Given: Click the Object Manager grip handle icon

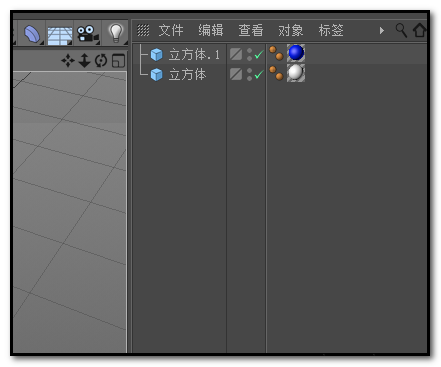Looking at the screenshot, I should (143, 30).
